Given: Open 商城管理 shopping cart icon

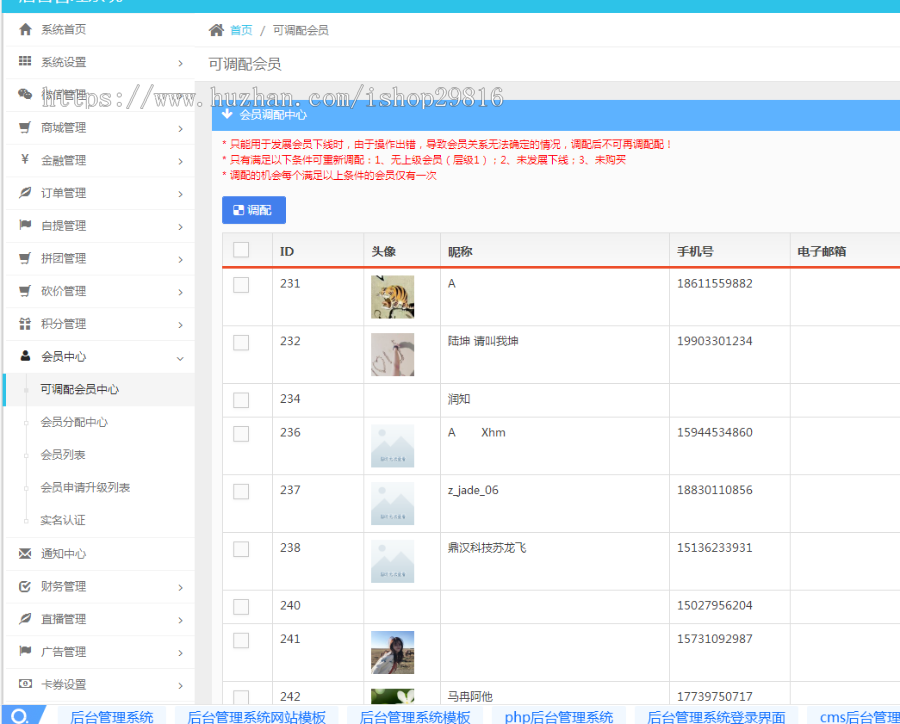Looking at the screenshot, I should tap(26, 127).
